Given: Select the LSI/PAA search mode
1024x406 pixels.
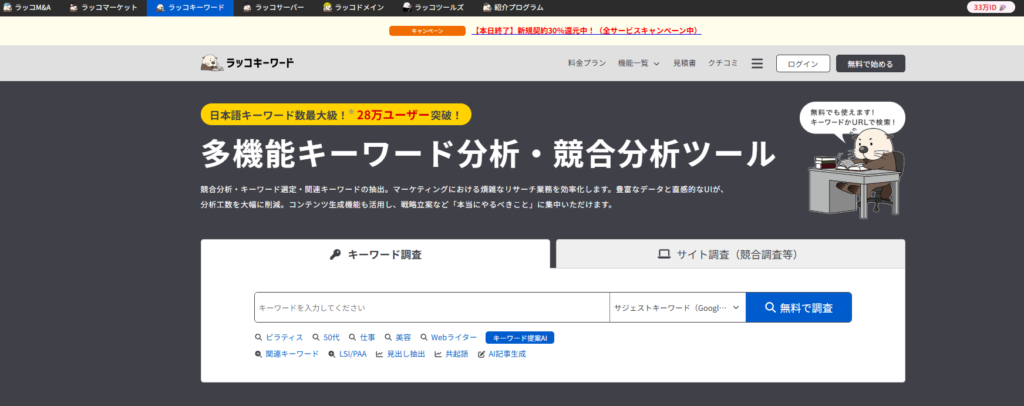Looking at the screenshot, I should tap(347, 354).
